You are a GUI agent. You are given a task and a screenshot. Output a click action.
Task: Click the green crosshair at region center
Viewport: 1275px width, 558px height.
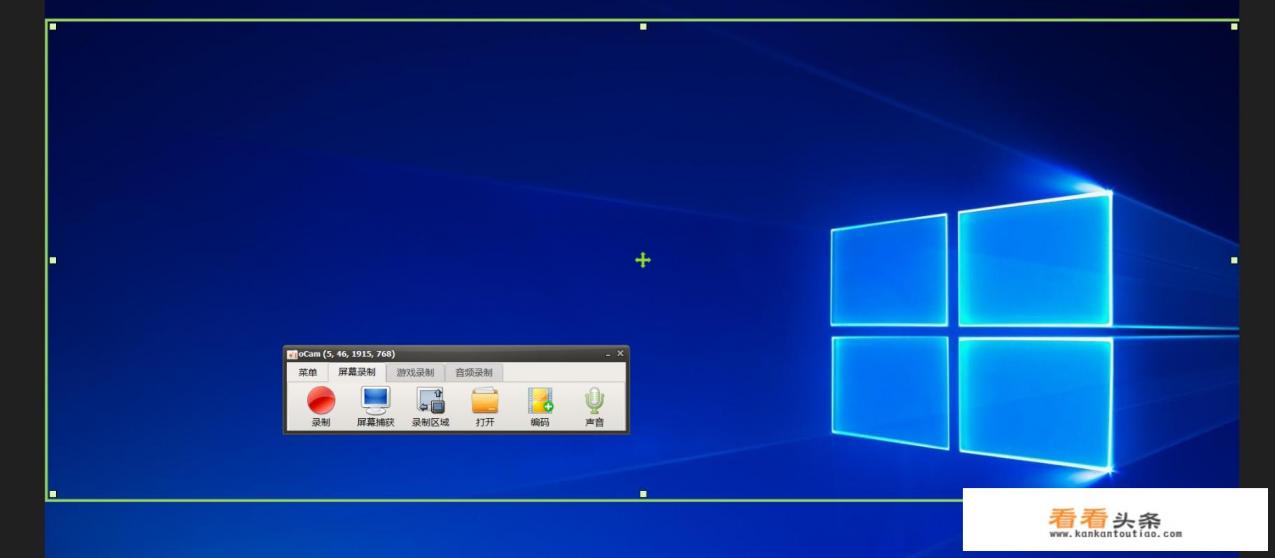[x=643, y=260]
